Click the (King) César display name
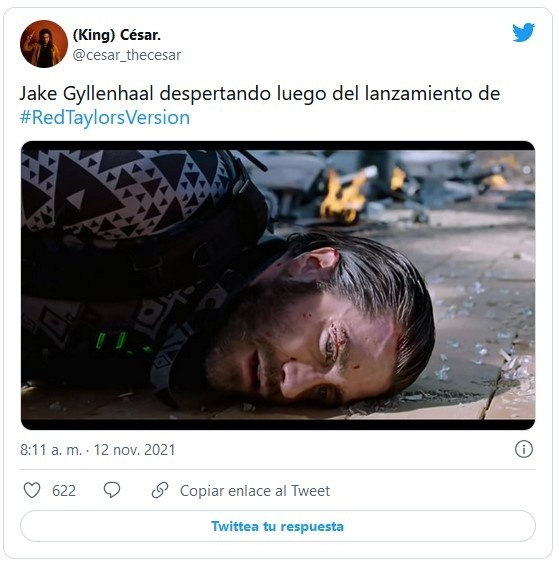 117,35
